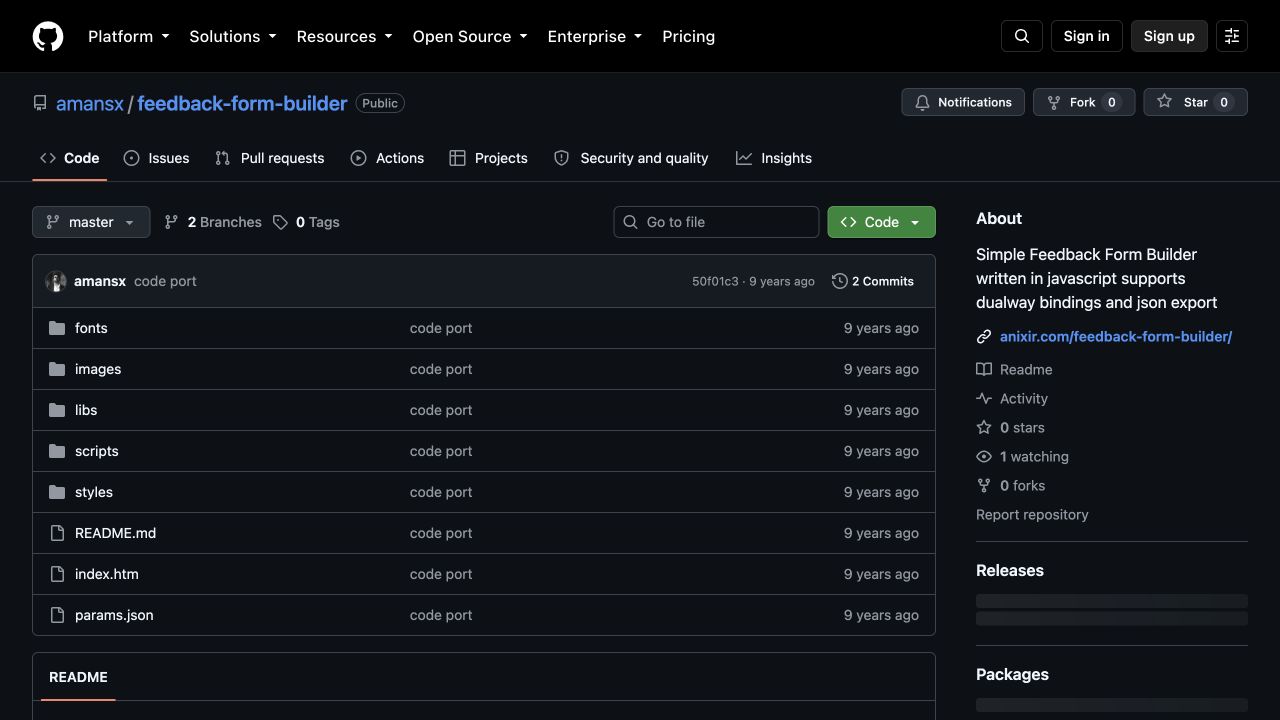The height and width of the screenshot is (720, 1280).
Task: Click the Sign in button
Action: tap(1086, 36)
